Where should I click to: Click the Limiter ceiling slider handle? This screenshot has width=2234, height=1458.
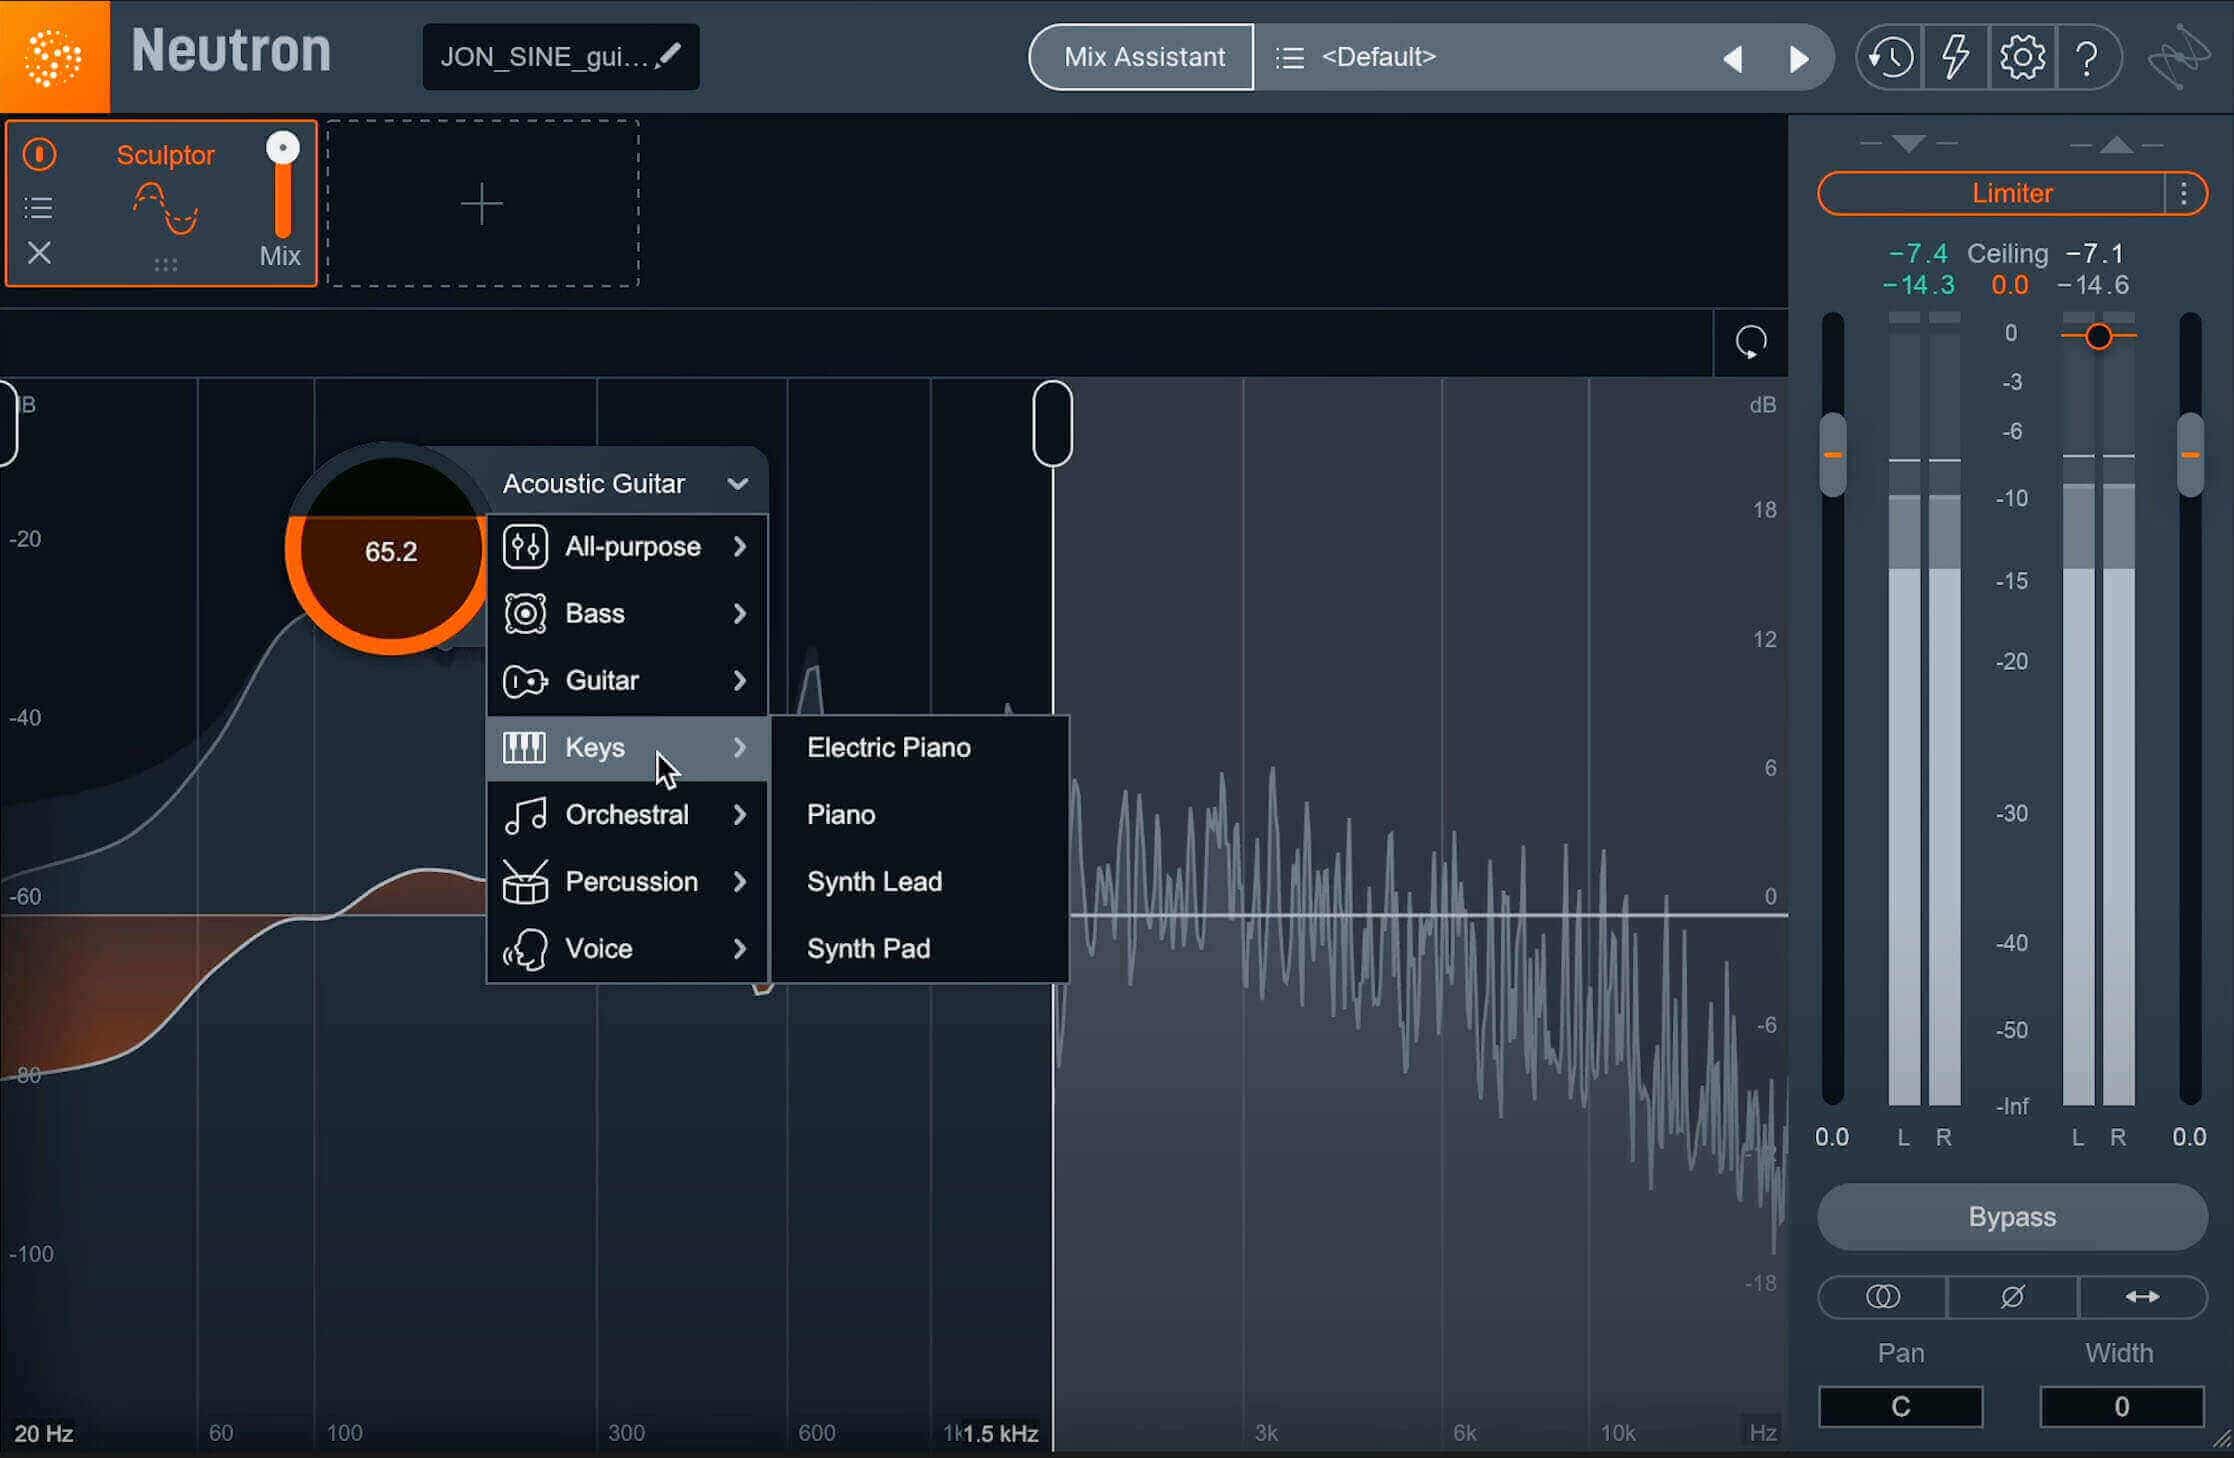click(x=2098, y=337)
